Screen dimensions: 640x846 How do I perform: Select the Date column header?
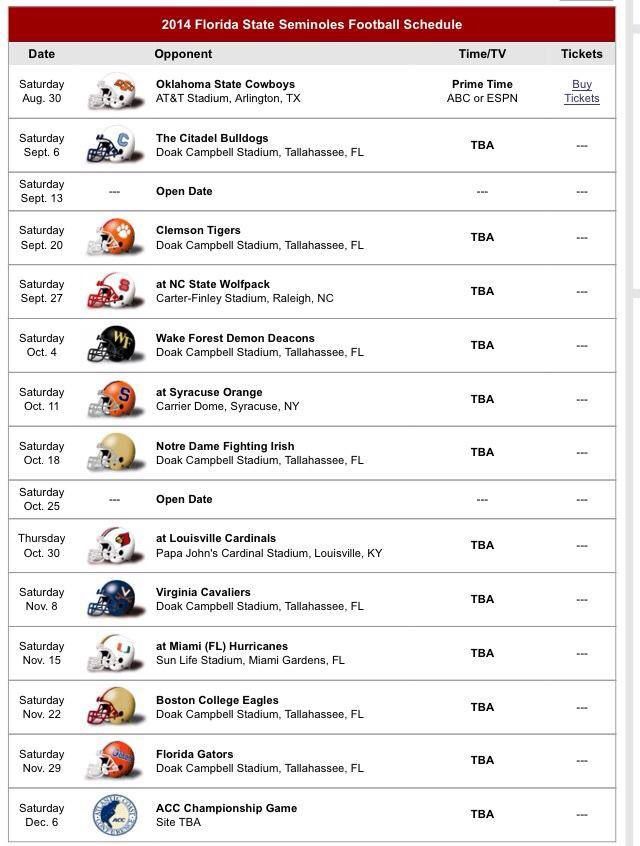click(x=42, y=54)
